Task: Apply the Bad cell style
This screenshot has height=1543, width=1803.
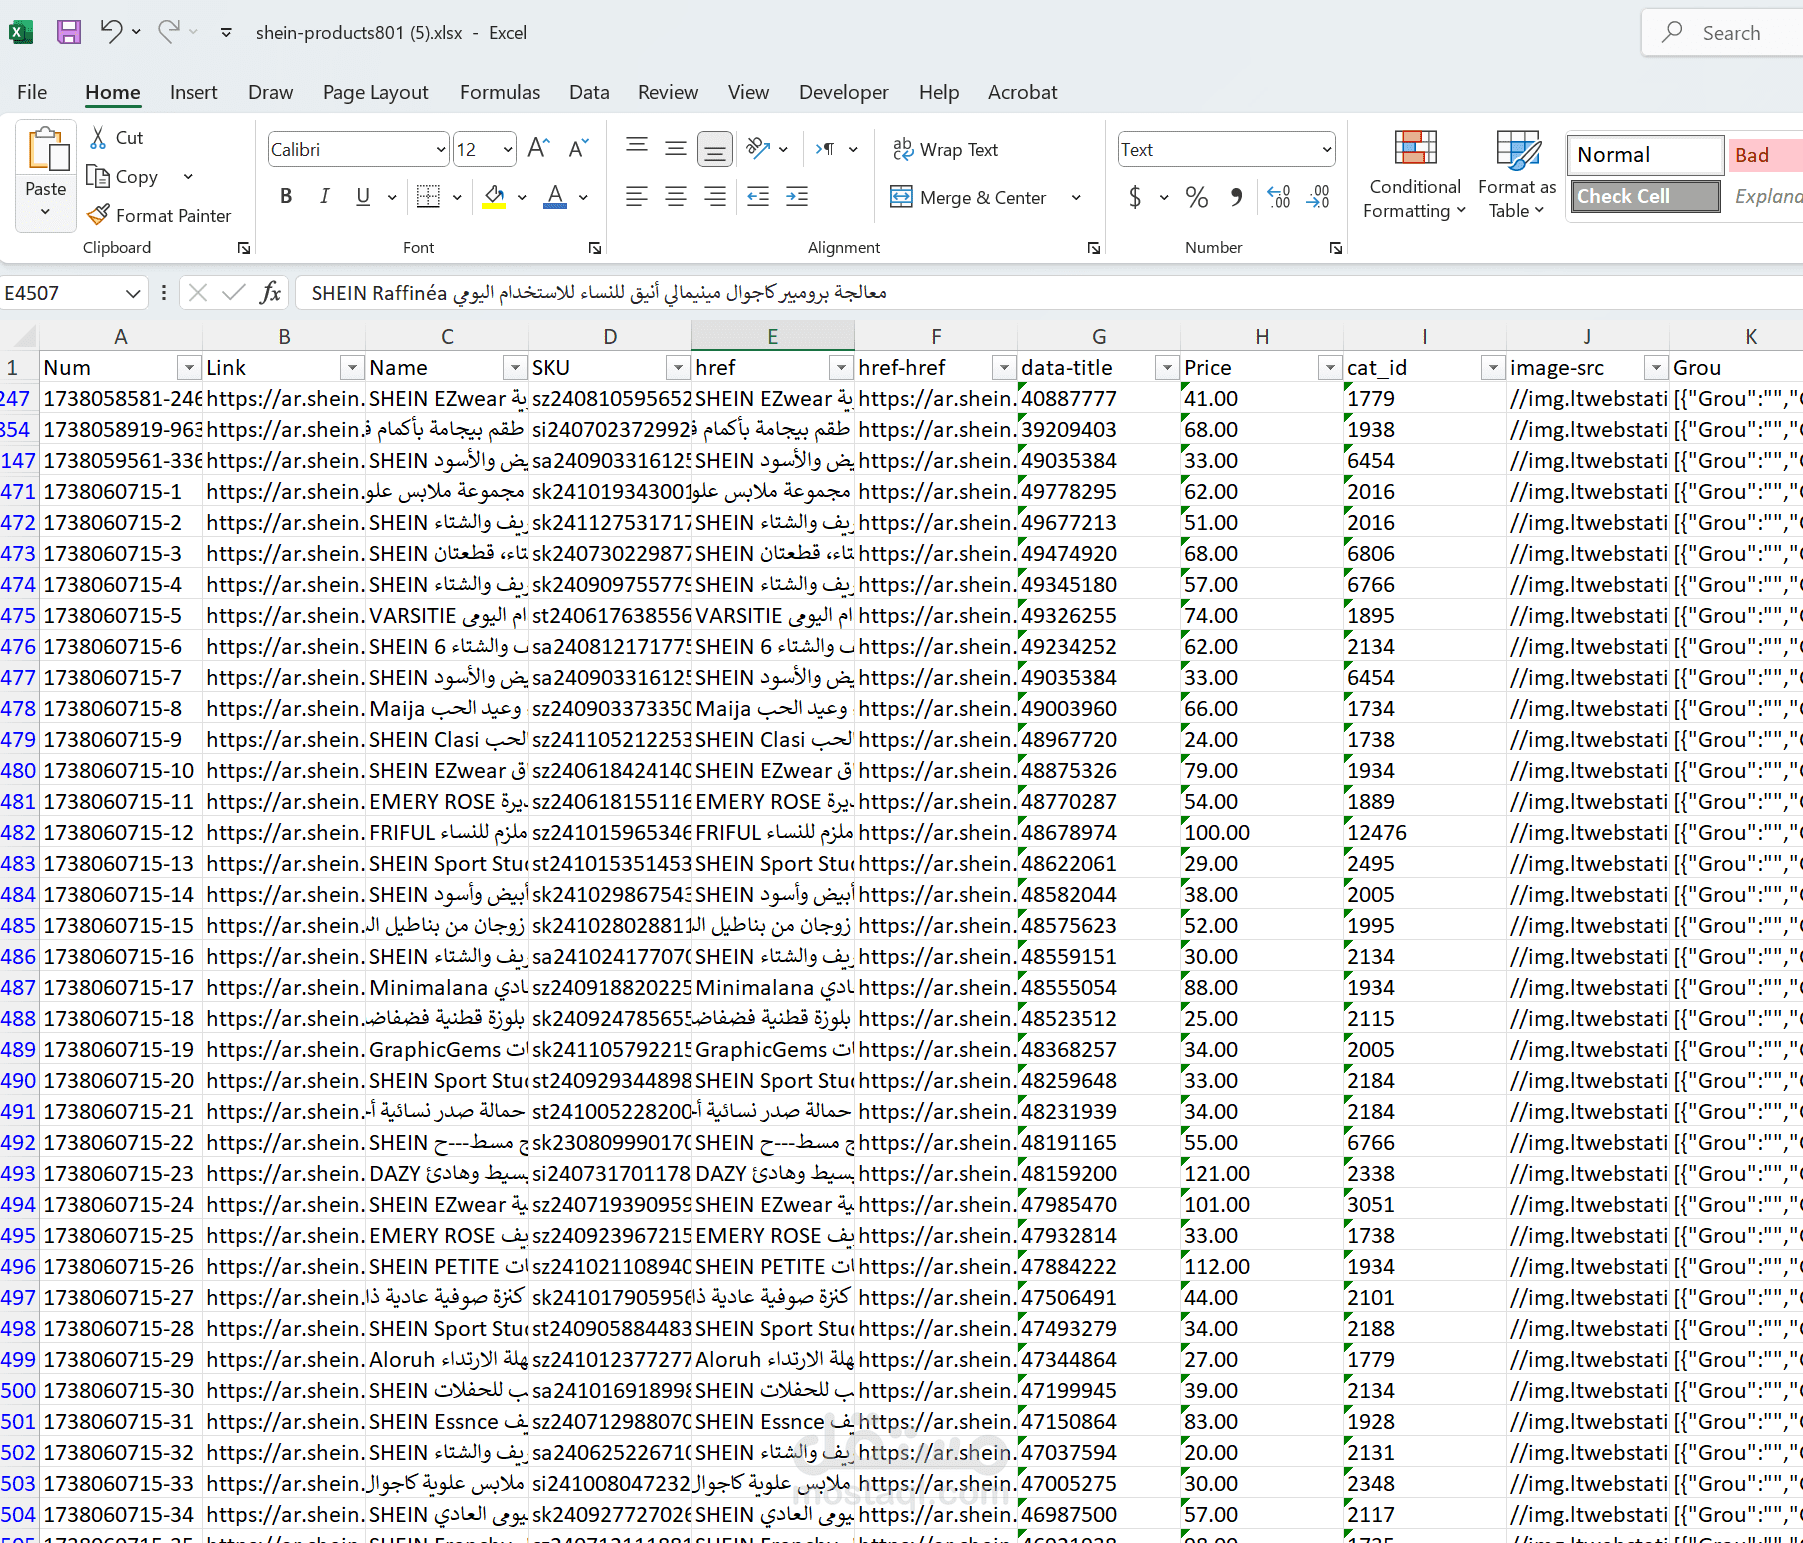Action: (1765, 155)
